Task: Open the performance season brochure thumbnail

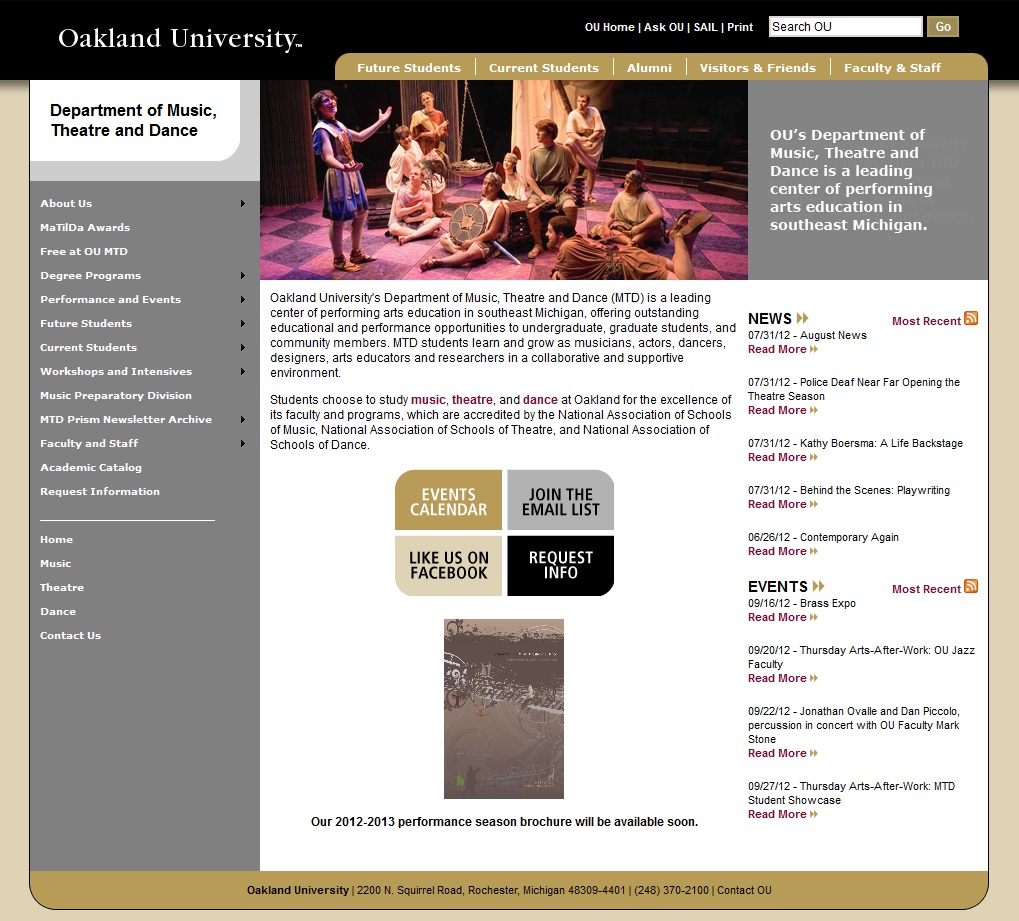Action: tap(504, 709)
